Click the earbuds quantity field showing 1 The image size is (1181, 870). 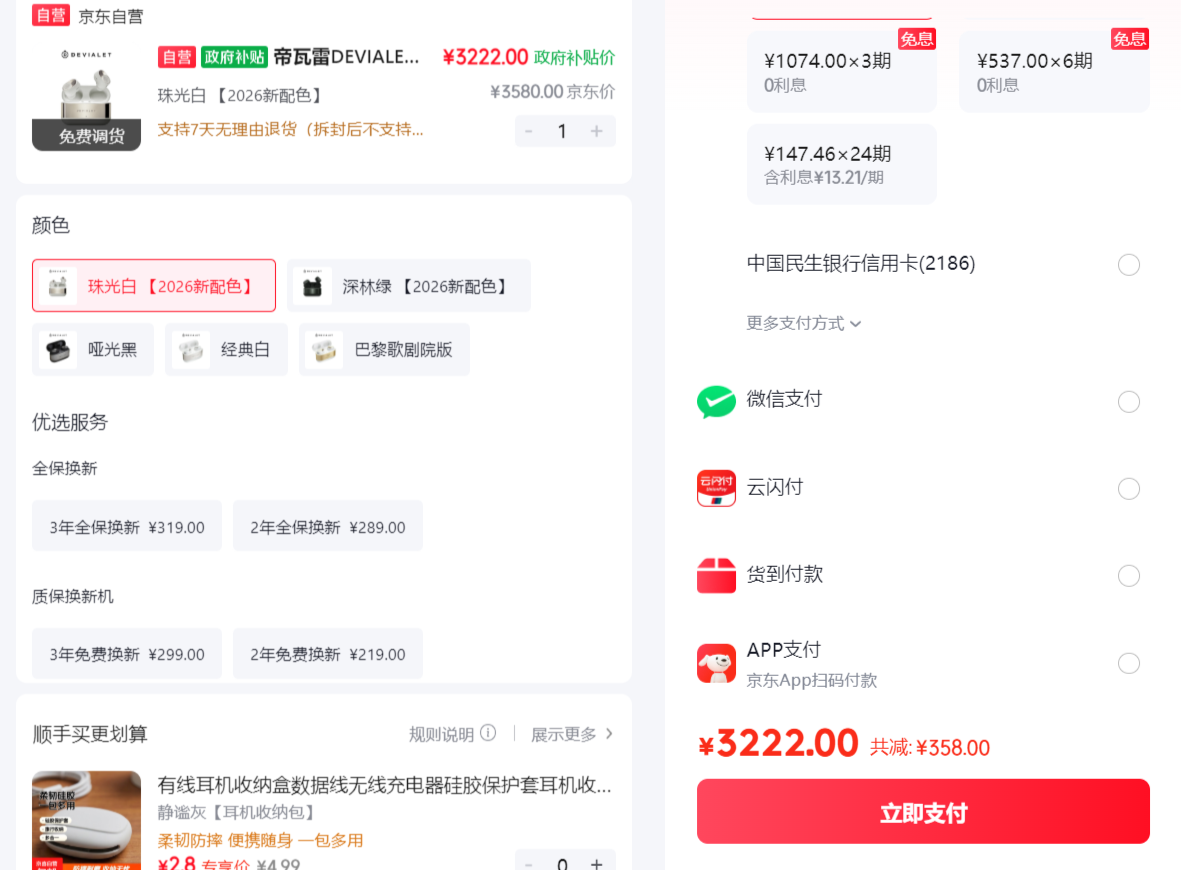(x=562, y=131)
